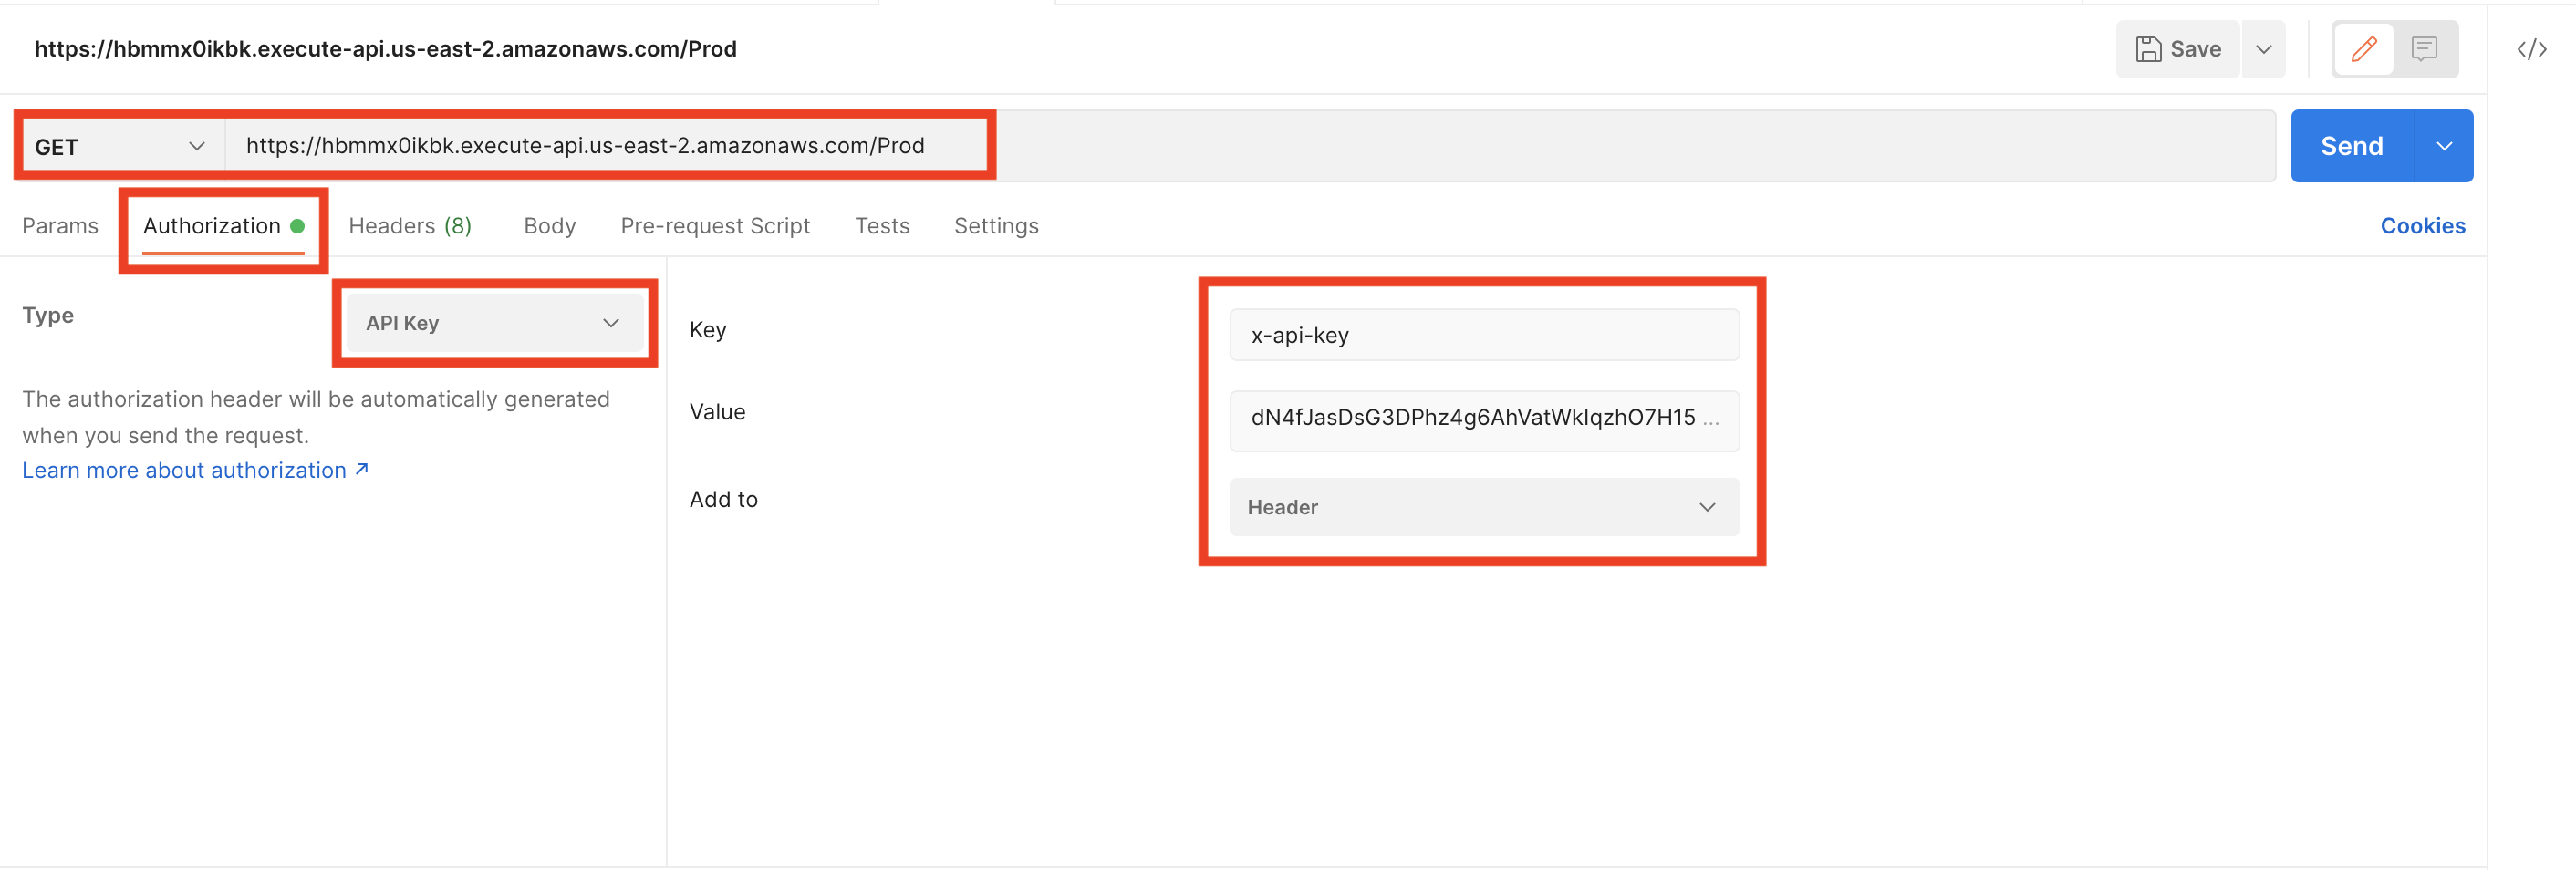Open the Headers (8) tab
Viewport: 2576px width, 870px height.
409,226
